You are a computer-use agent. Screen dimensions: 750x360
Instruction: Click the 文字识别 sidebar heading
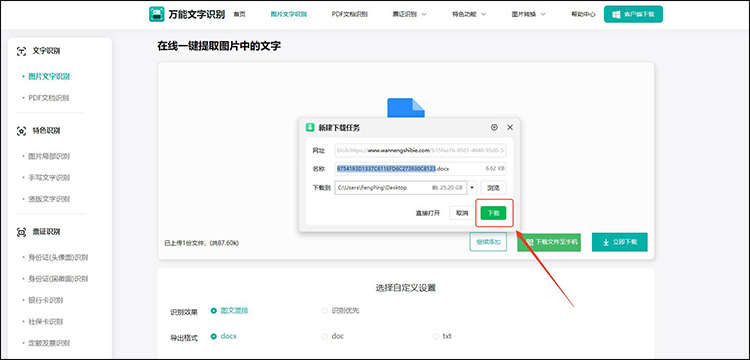coord(46,51)
